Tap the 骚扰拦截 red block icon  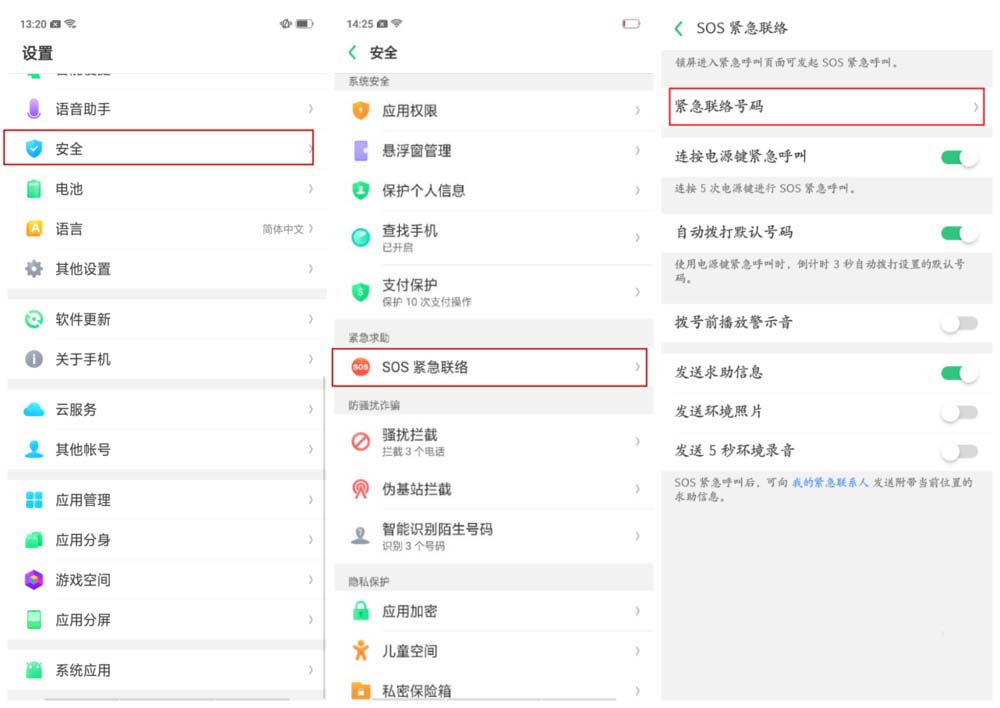(361, 441)
